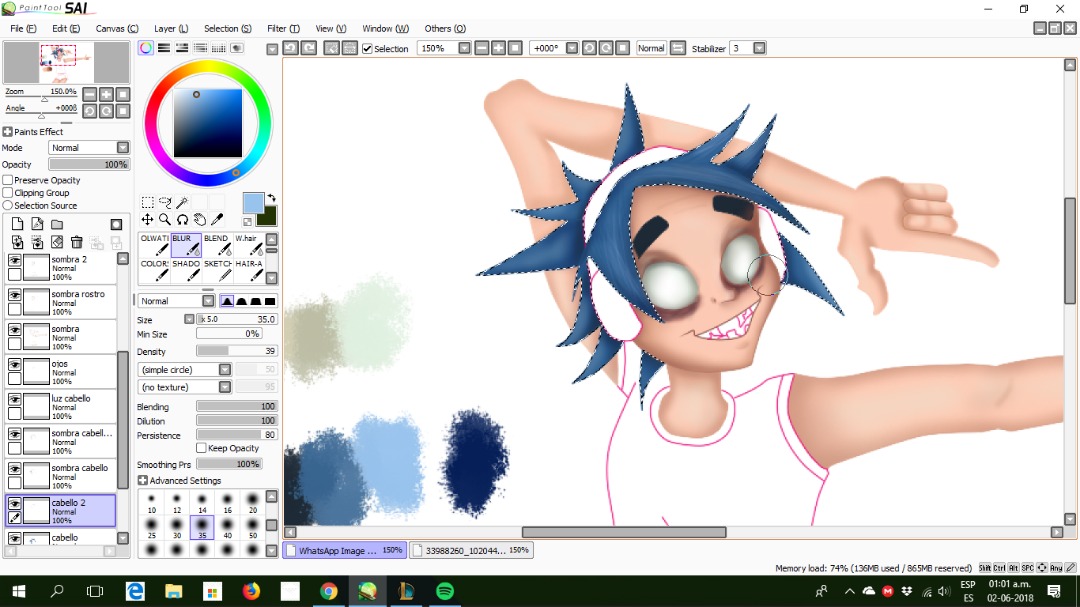The image size is (1080, 607).
Task: Select the Magic Wand tool
Action: (x=183, y=202)
